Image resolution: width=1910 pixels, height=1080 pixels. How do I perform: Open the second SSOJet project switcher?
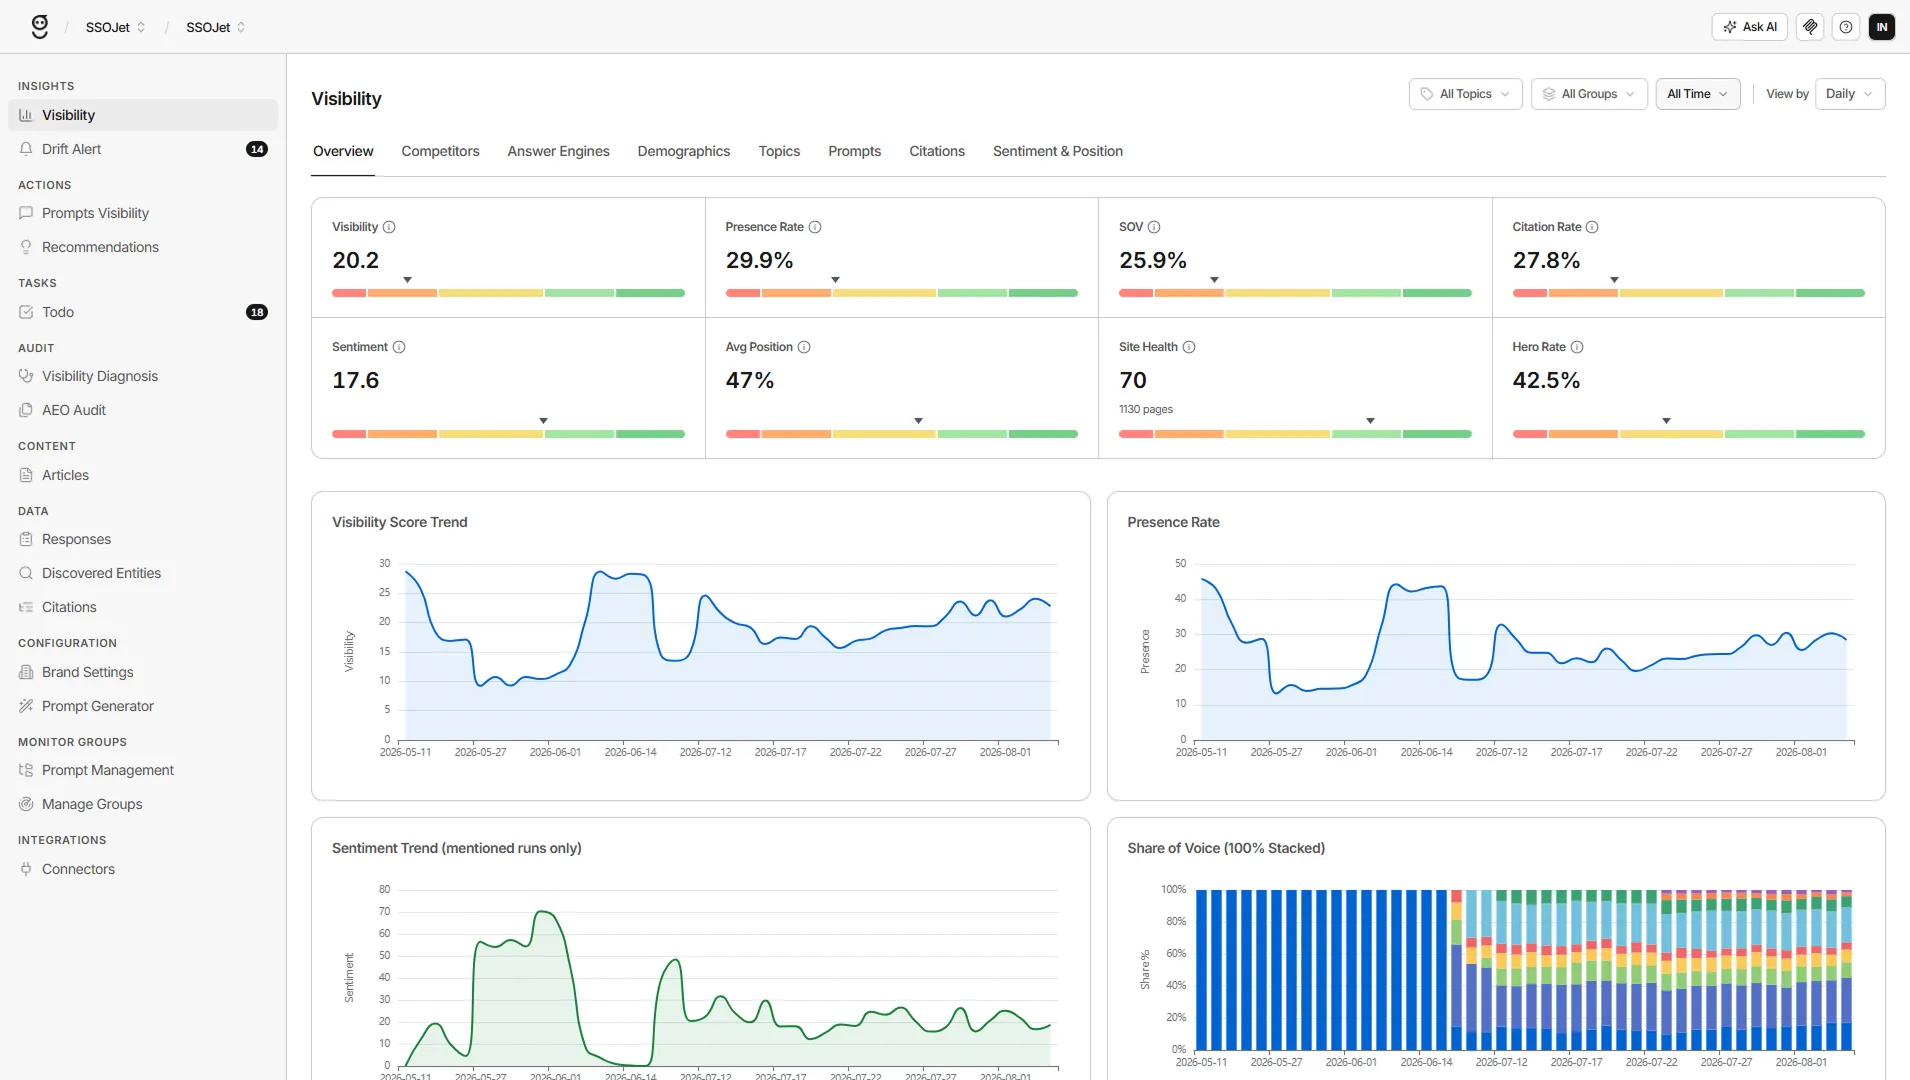215,27
